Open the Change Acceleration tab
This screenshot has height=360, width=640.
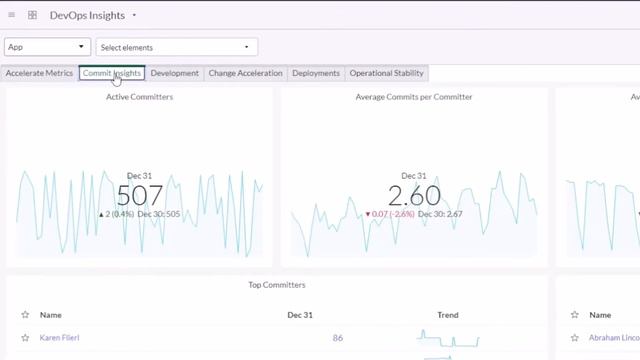(x=245, y=73)
